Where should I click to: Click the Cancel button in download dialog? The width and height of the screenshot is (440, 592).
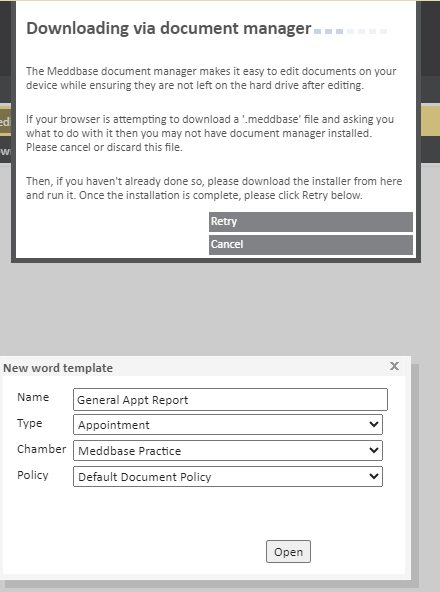[310, 245]
